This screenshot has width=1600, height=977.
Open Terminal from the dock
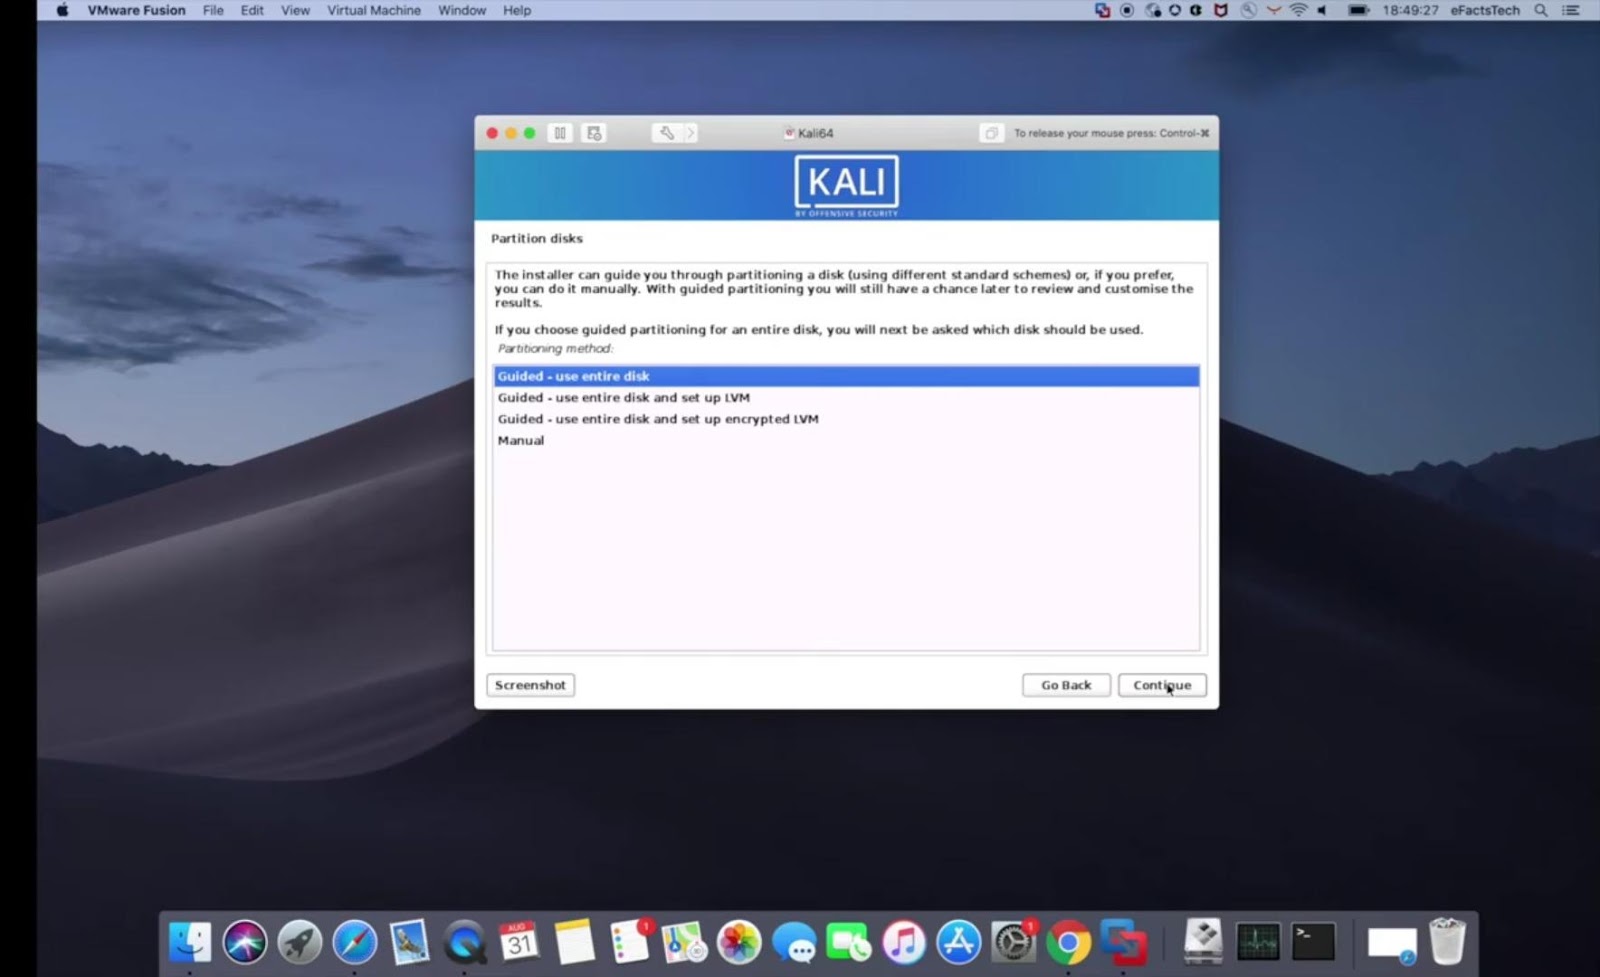click(1313, 942)
